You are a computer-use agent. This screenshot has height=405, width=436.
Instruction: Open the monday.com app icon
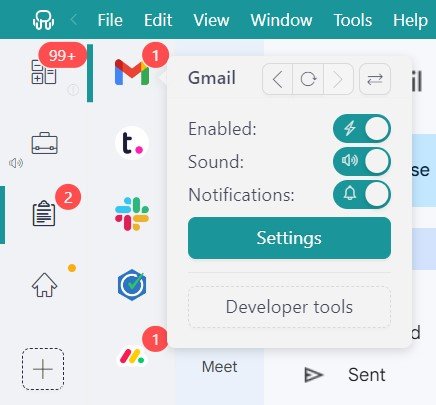[x=132, y=357]
